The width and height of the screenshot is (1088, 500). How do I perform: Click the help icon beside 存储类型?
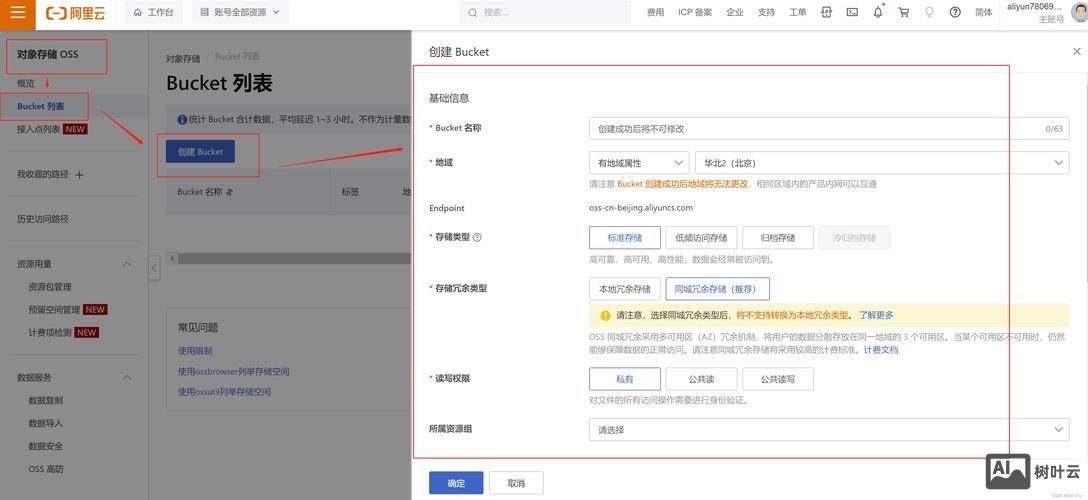coord(477,237)
